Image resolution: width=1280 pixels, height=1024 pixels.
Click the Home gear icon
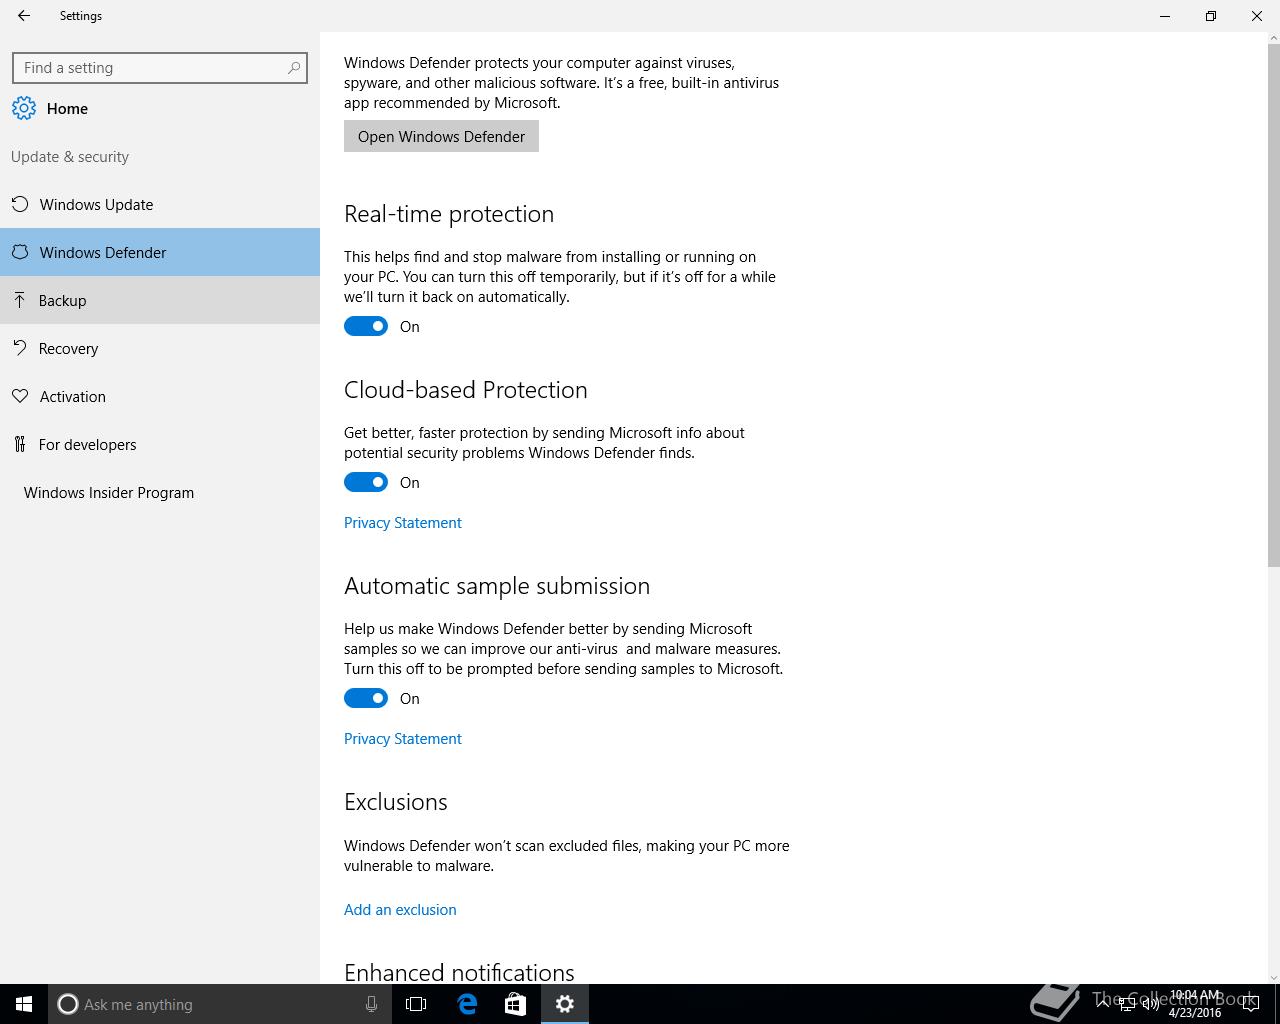tap(24, 108)
